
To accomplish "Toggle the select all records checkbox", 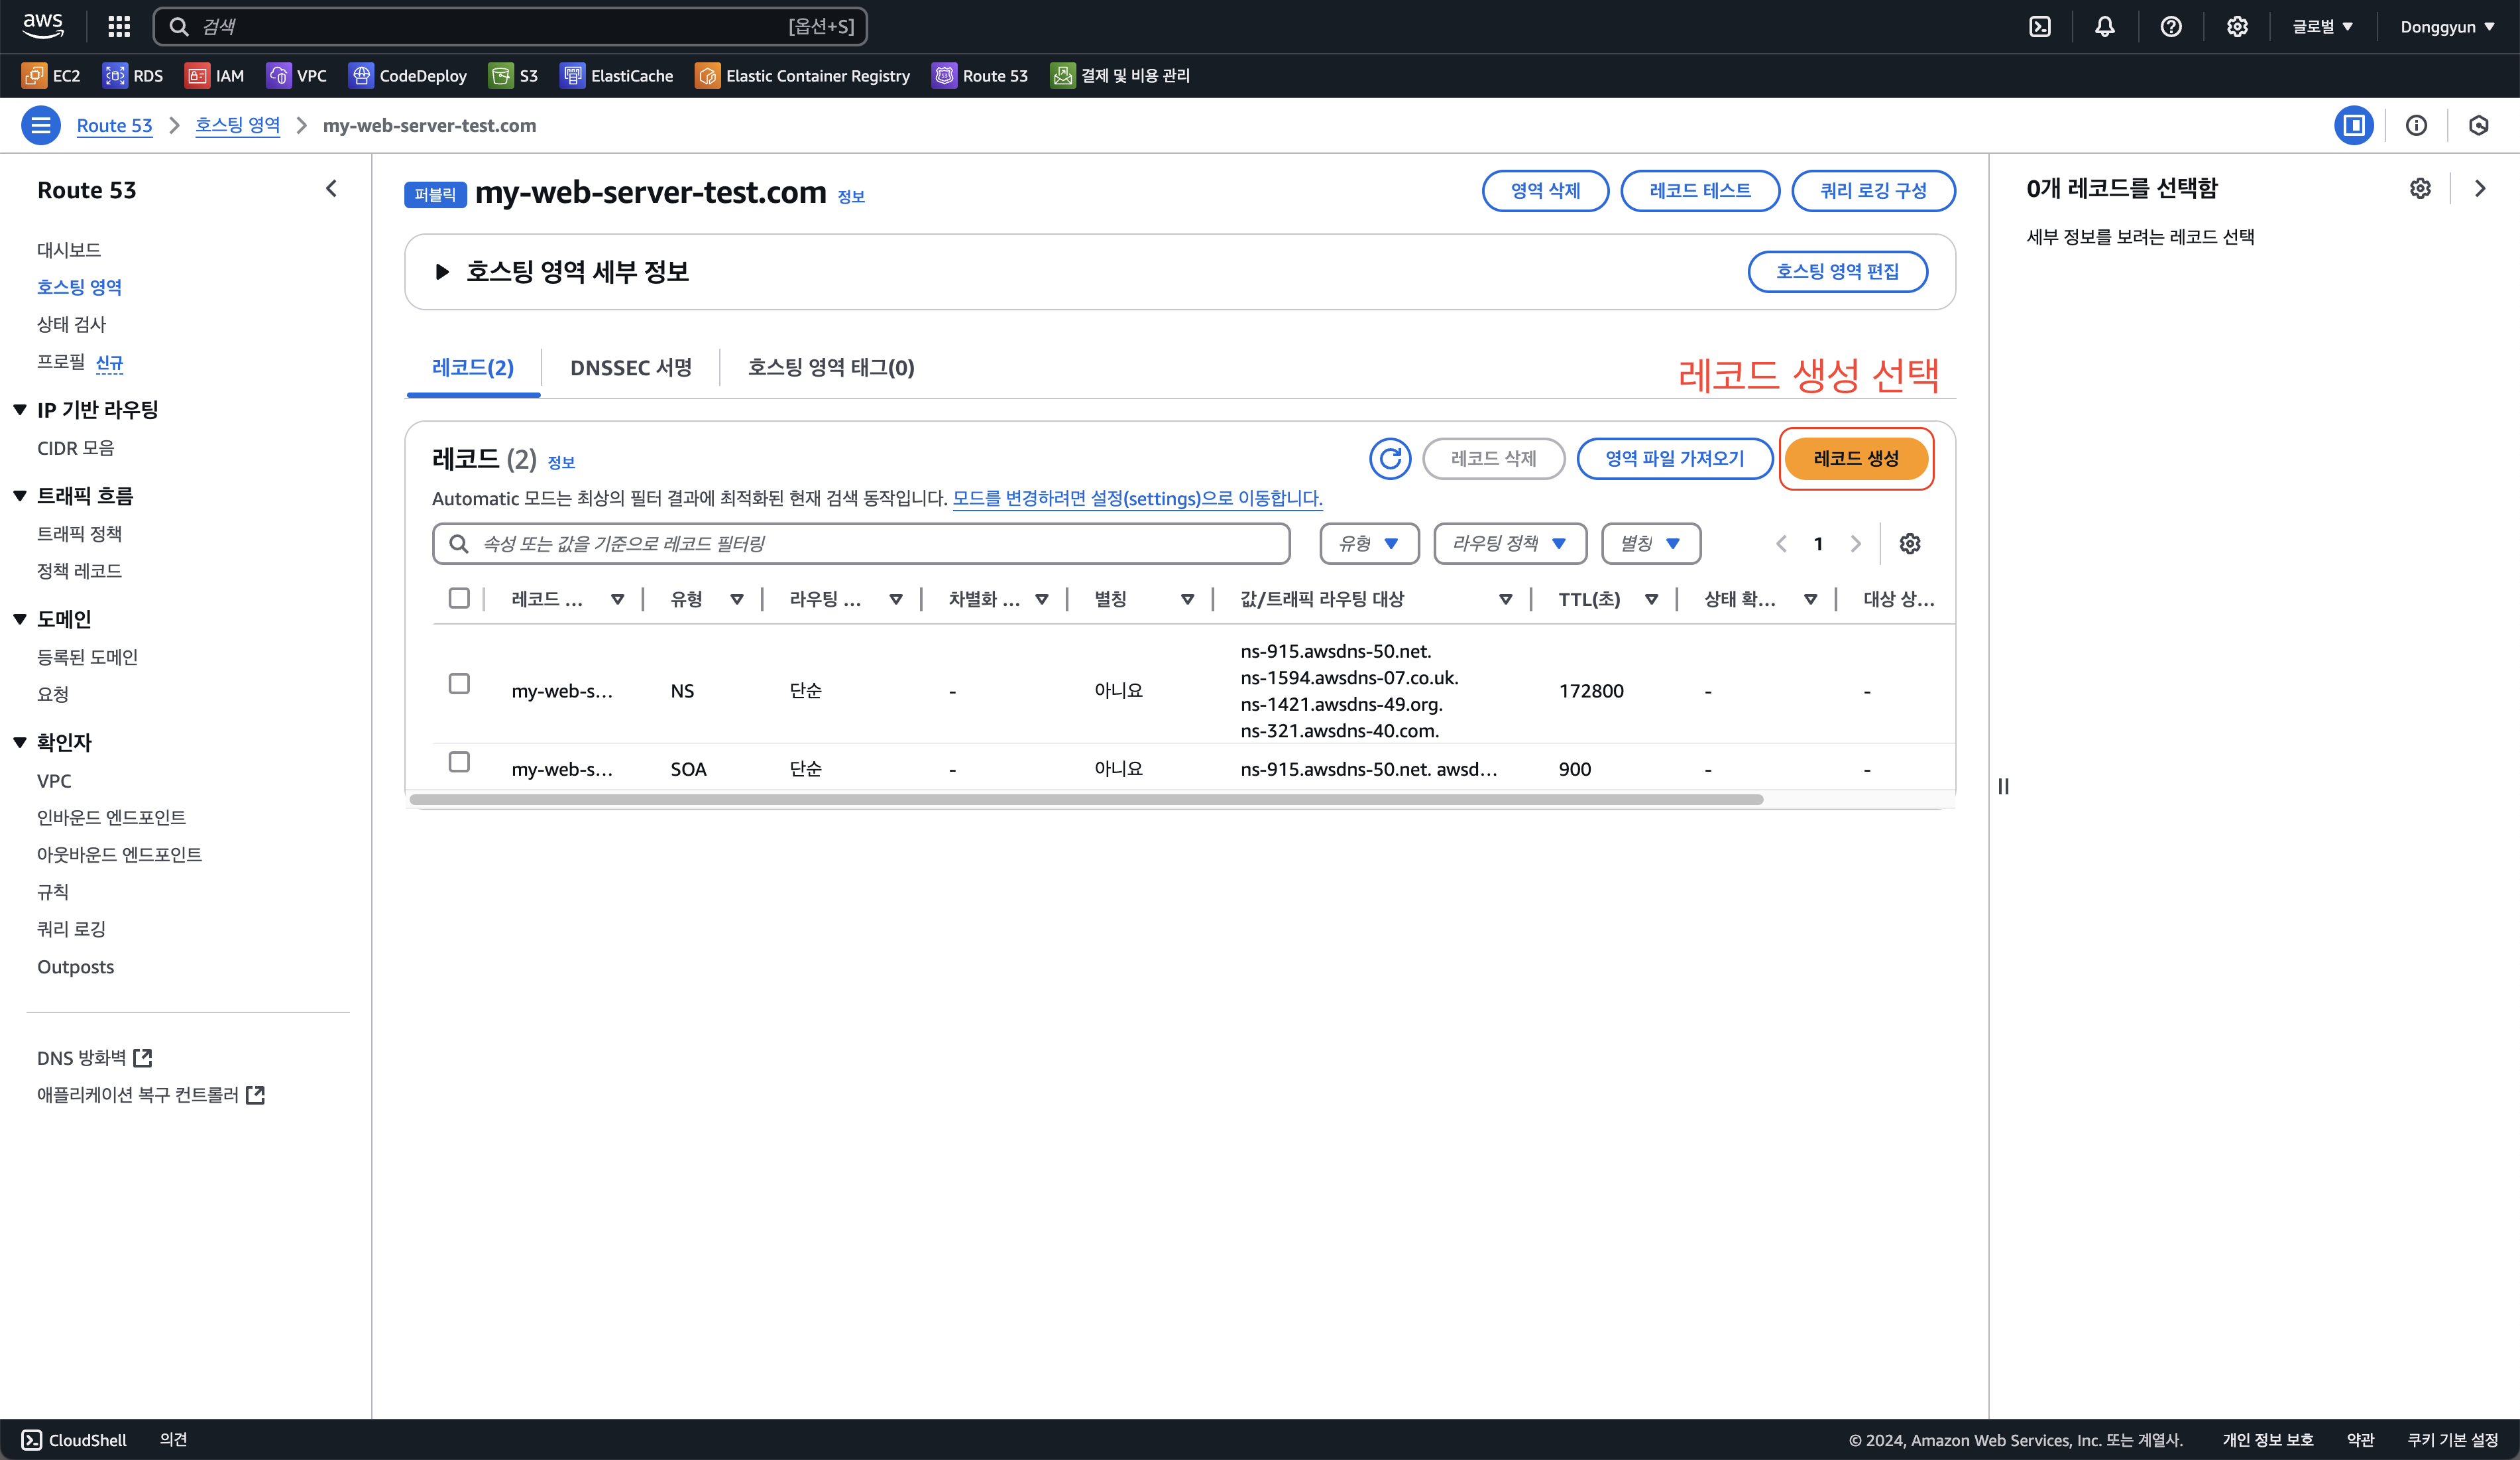I will point(459,598).
